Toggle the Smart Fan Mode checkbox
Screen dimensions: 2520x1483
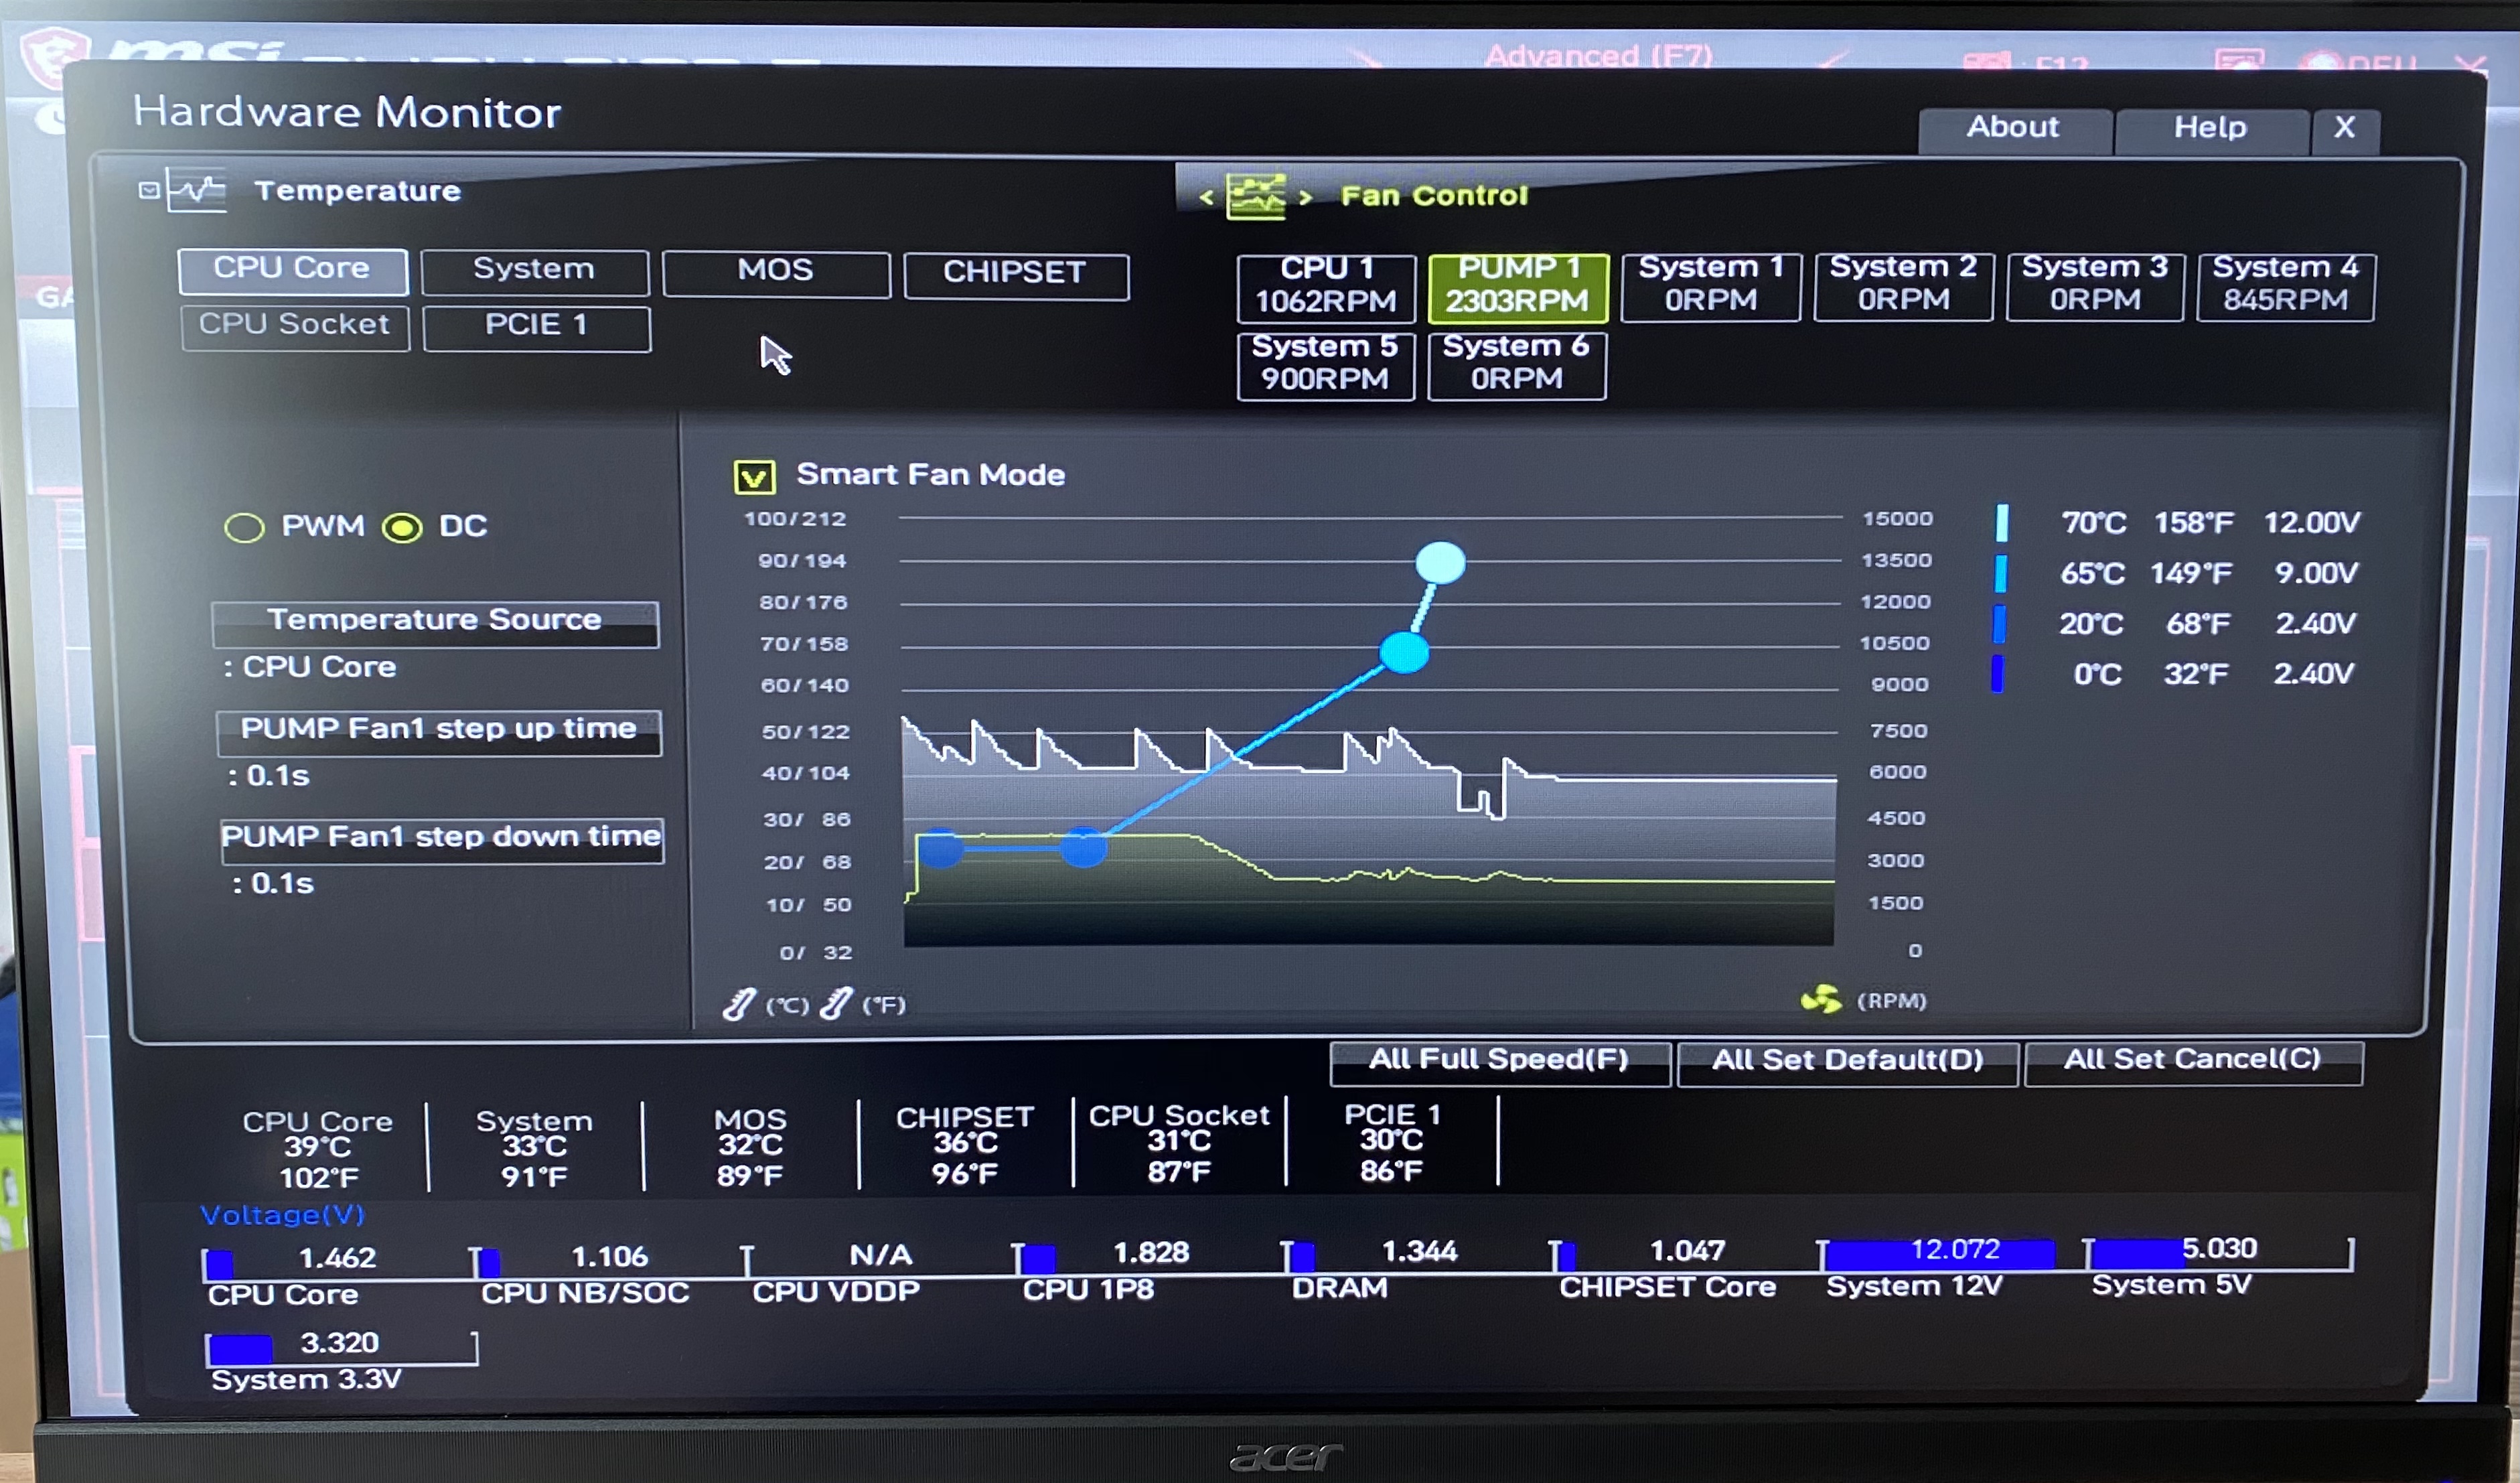pyautogui.click(x=754, y=477)
